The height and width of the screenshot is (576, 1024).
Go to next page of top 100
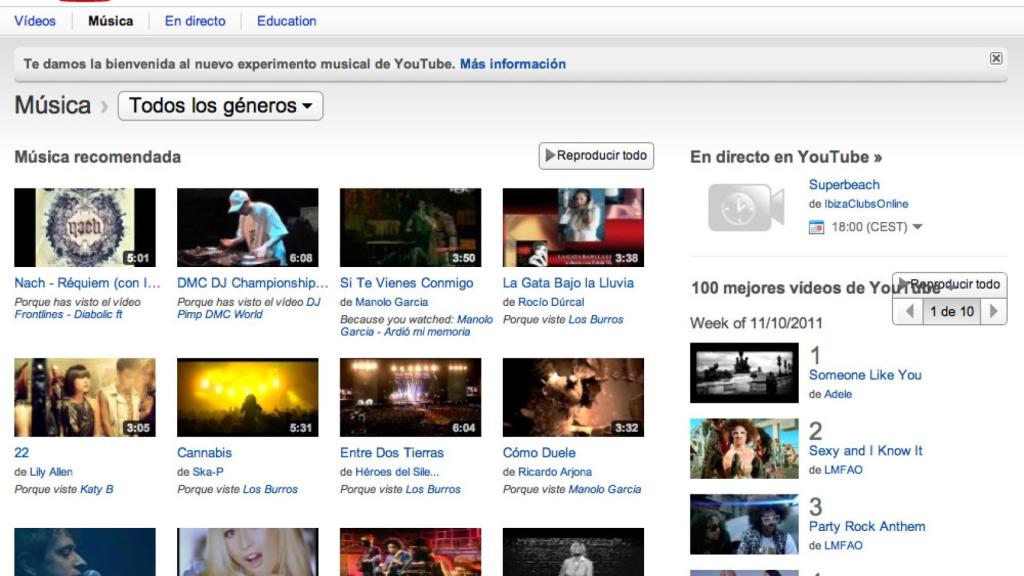(993, 312)
